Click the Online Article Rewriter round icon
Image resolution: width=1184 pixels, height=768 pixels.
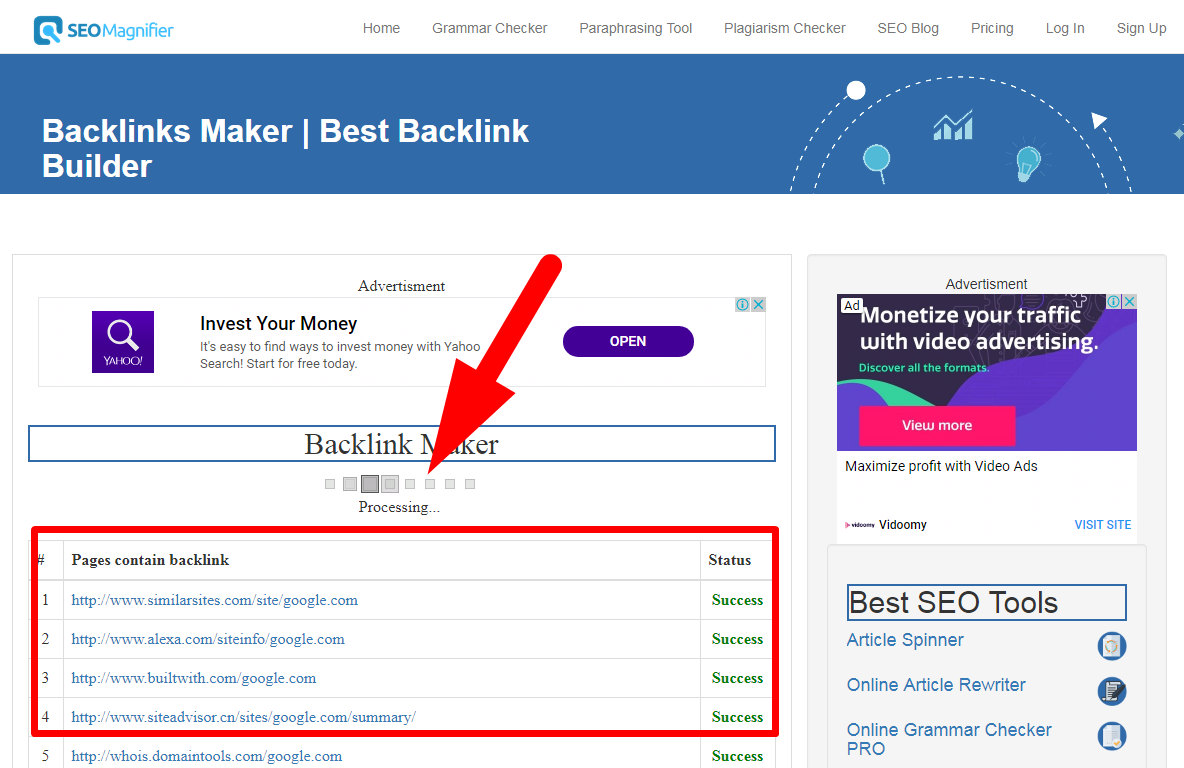[x=1112, y=691]
